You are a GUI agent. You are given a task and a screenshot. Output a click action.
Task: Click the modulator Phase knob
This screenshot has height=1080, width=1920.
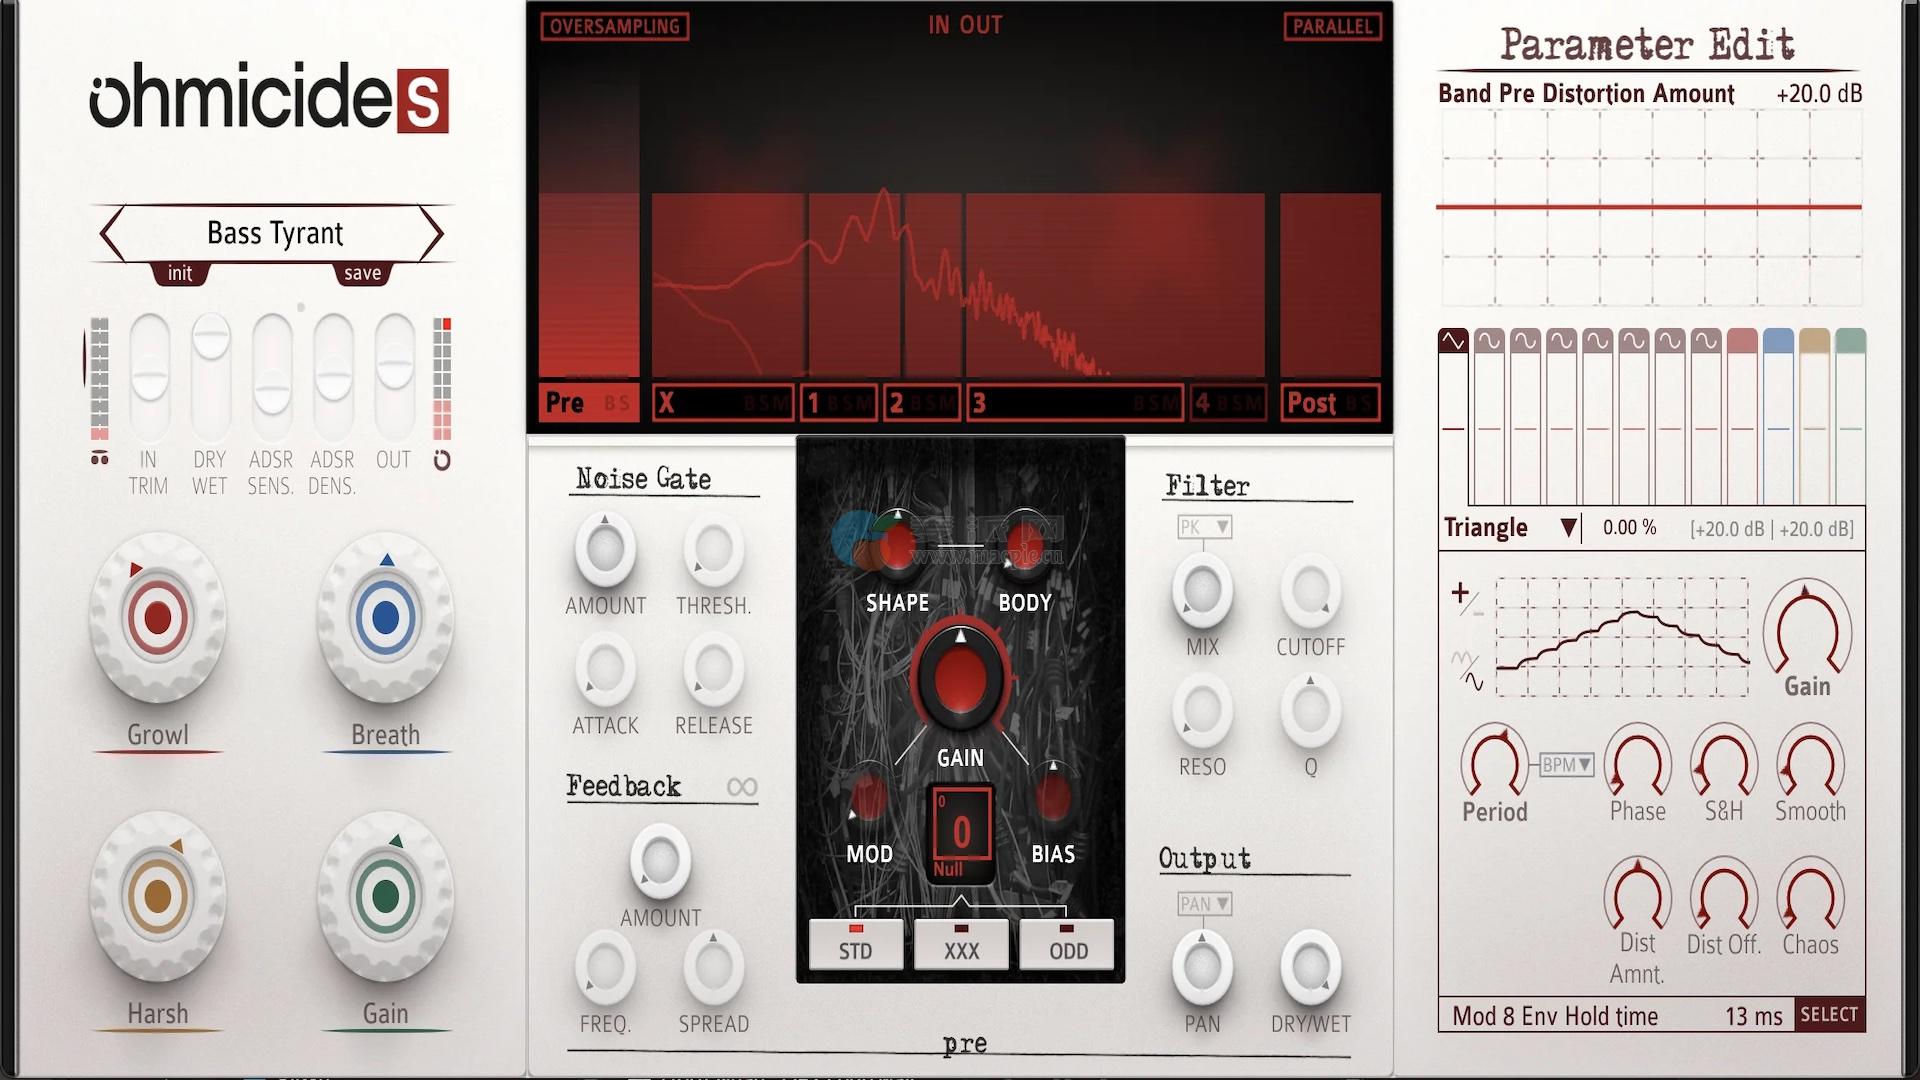(x=1637, y=762)
